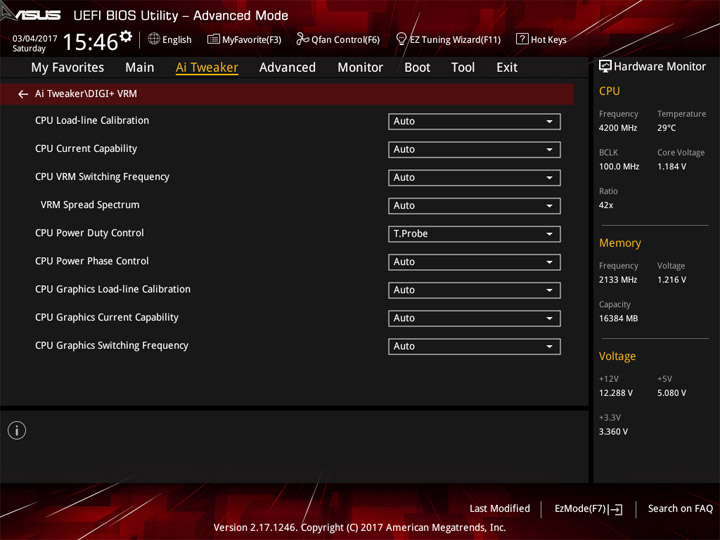Select CPU Power Phase Control label
720x540 pixels.
tap(92, 261)
